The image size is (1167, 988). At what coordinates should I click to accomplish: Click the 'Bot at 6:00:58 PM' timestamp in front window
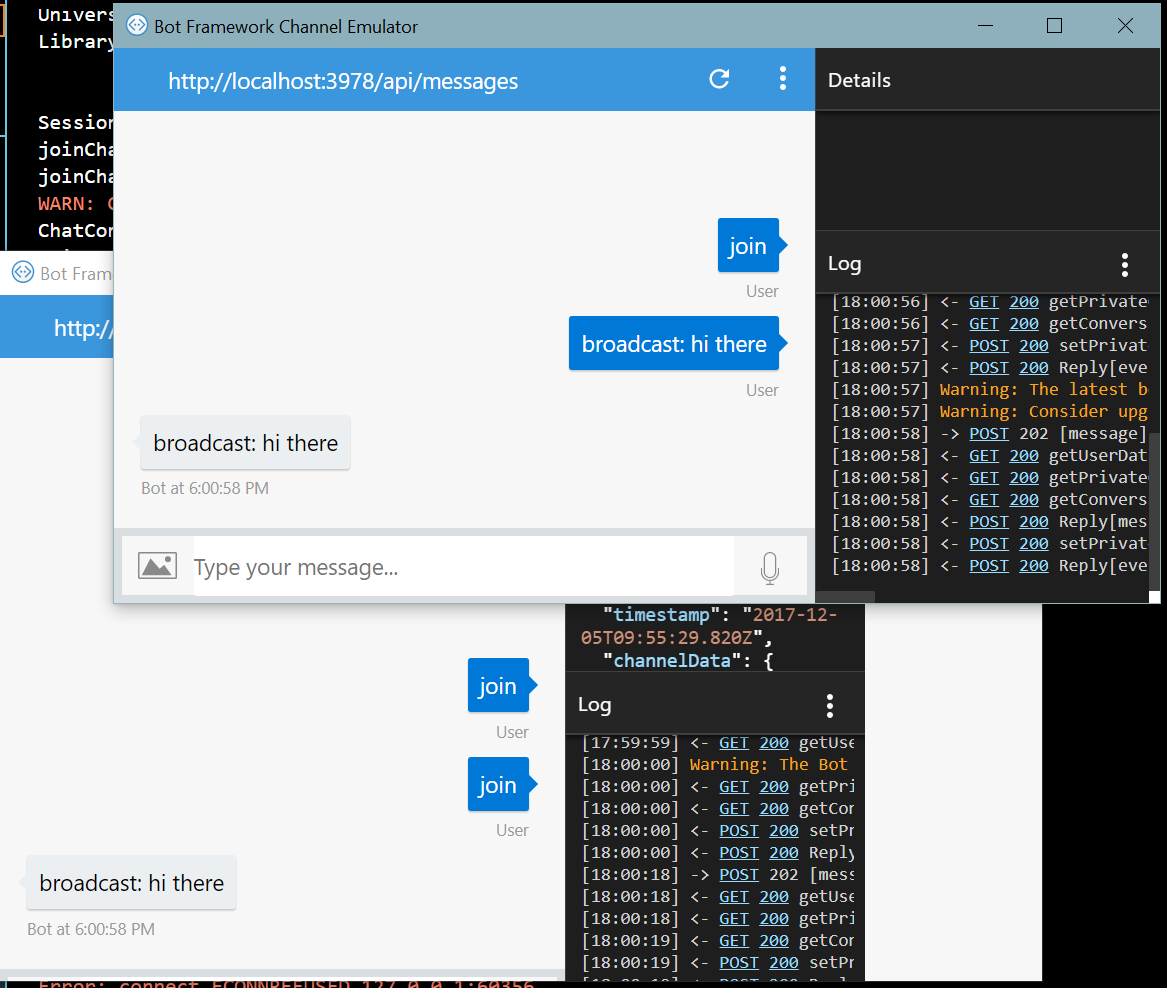point(205,488)
